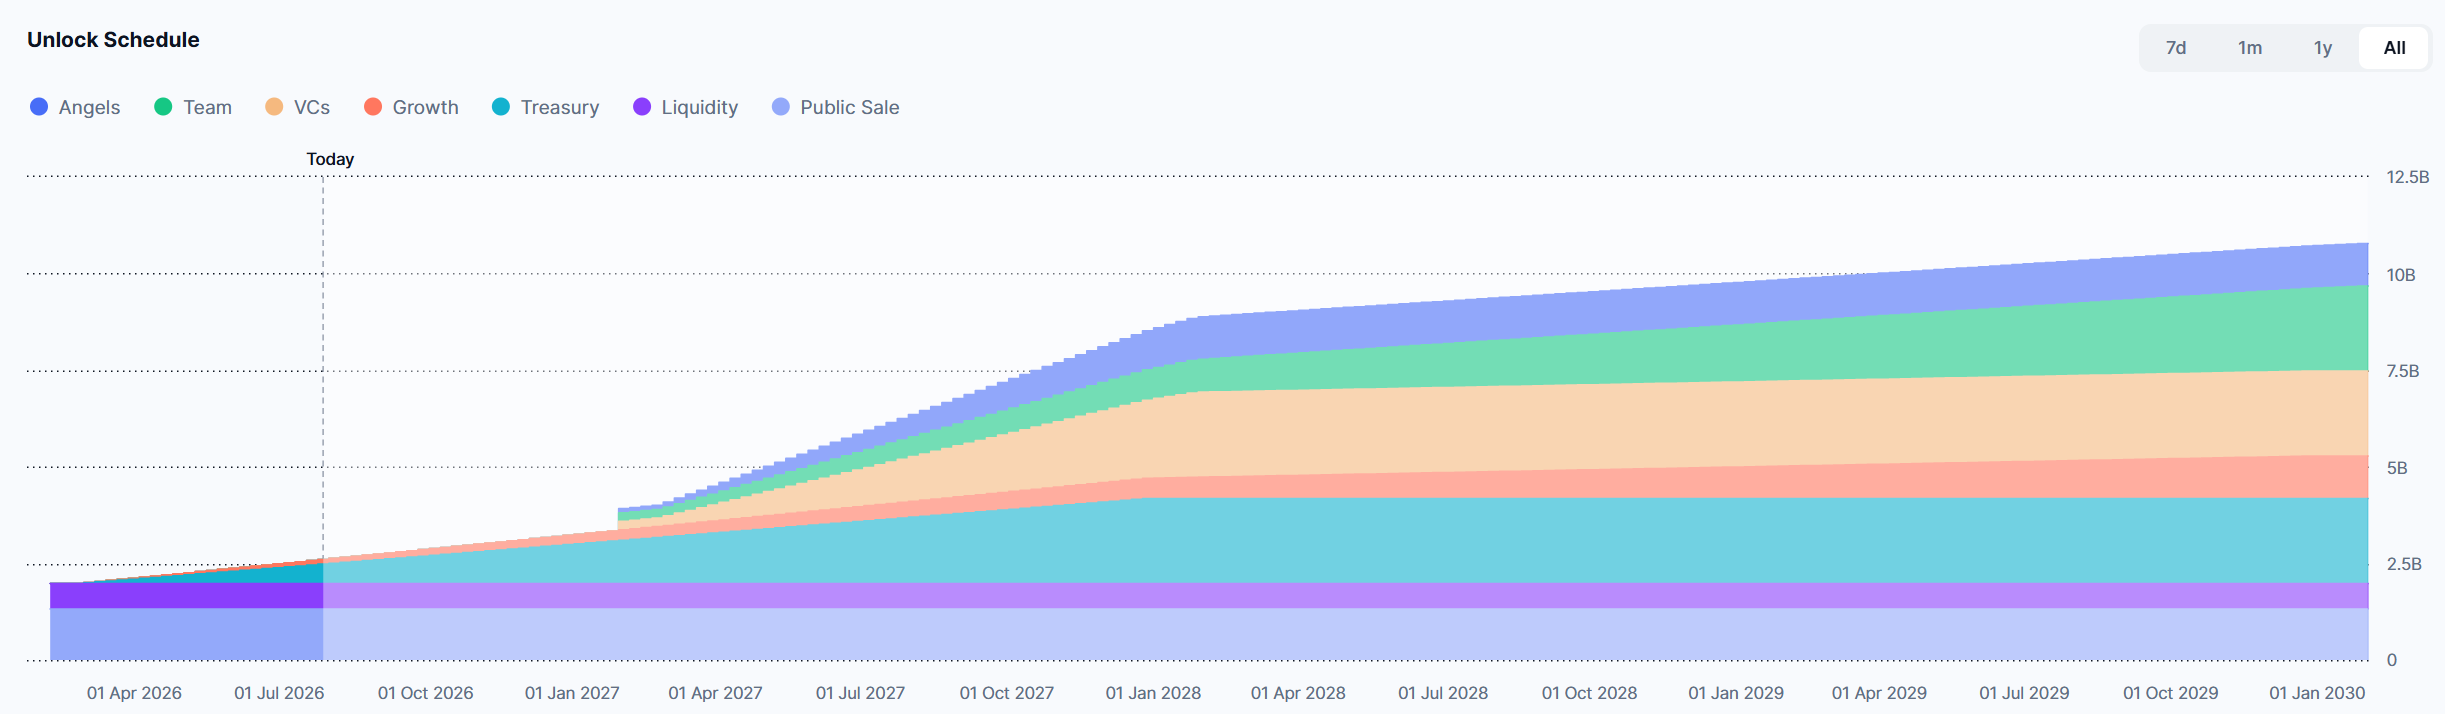Select the All time range
This screenshot has height=714, width=2445.
pos(2395,48)
